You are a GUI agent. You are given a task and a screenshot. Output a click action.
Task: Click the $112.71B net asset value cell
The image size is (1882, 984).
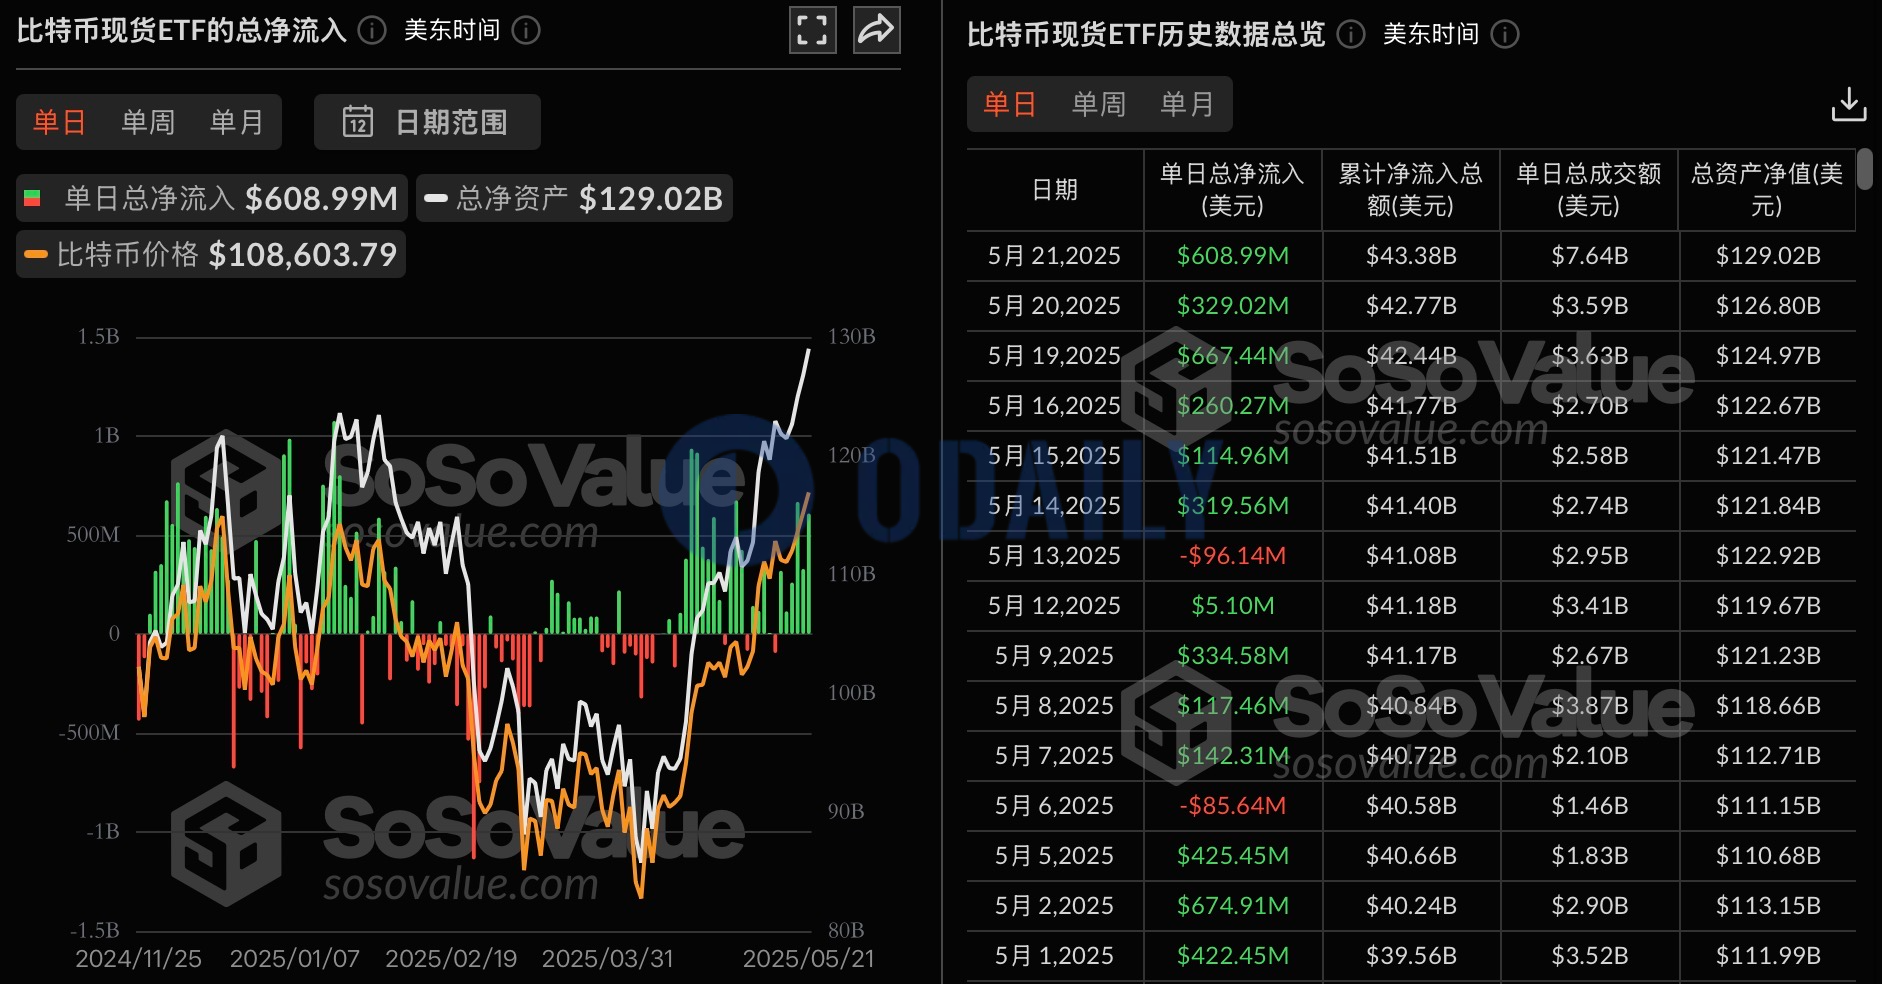pos(1768,756)
